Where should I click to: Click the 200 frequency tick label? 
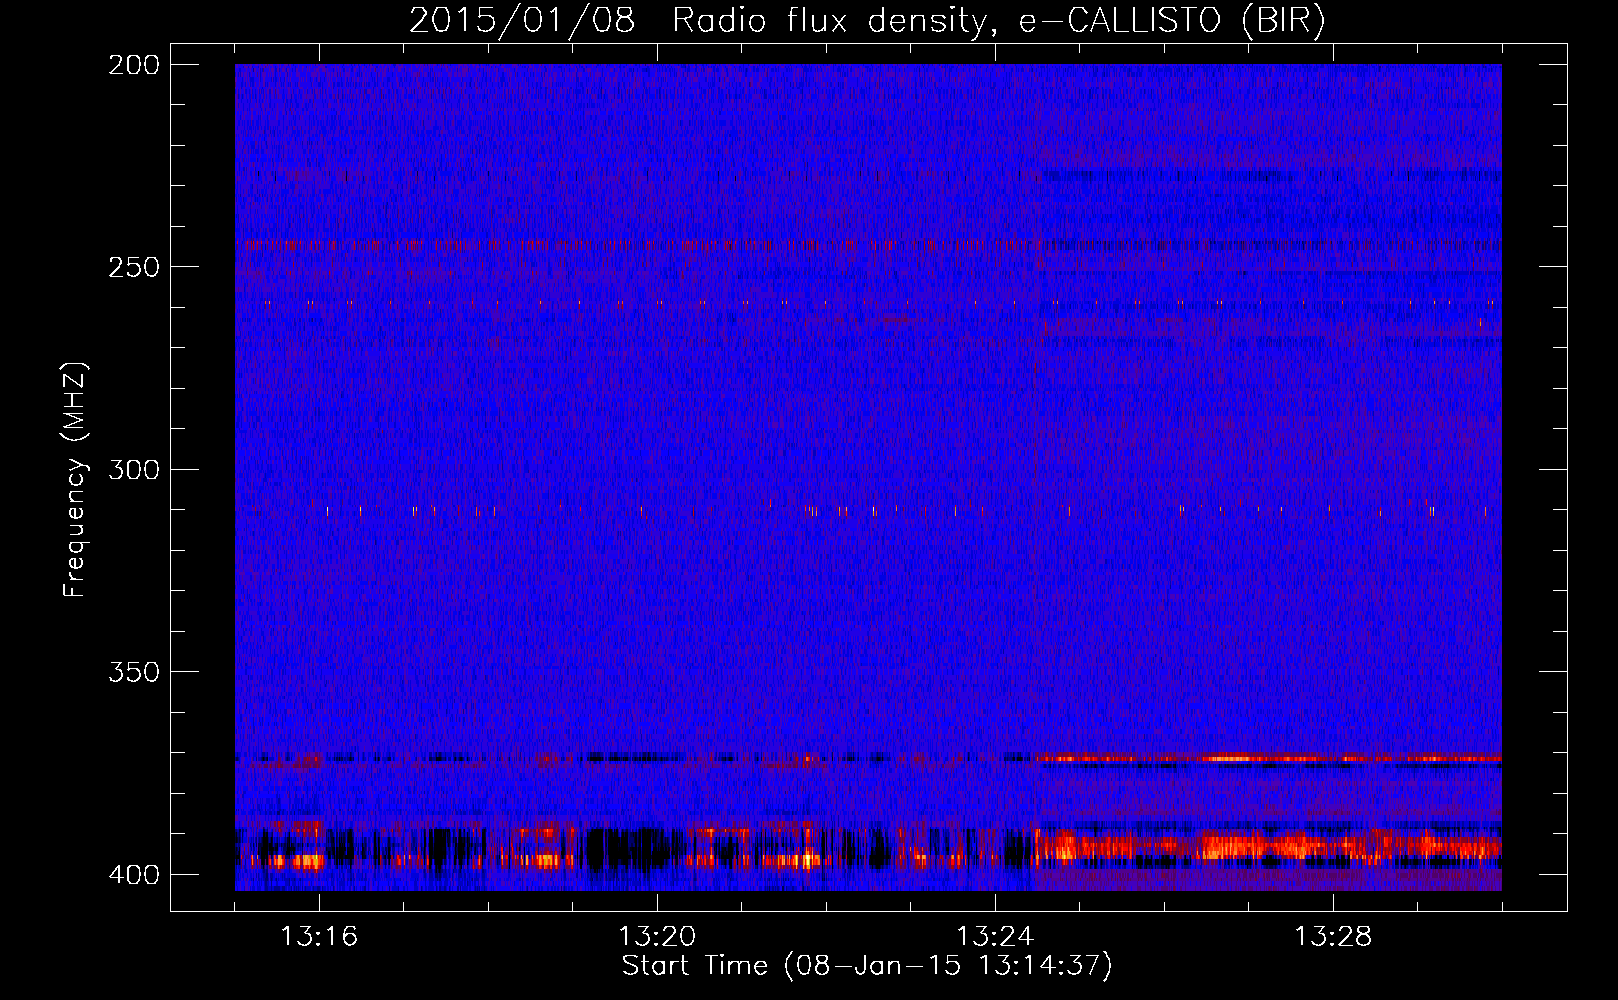[133, 65]
